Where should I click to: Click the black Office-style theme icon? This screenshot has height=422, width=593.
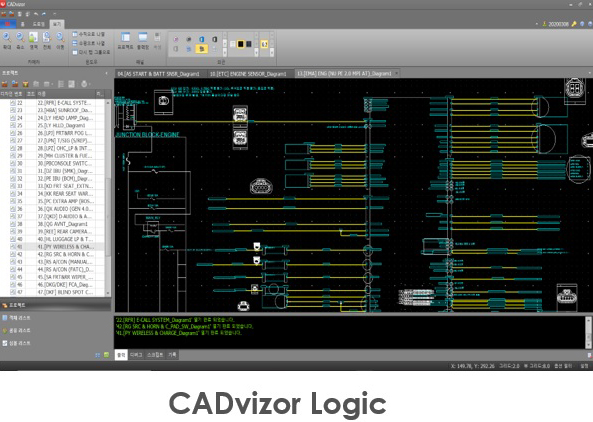[214, 39]
